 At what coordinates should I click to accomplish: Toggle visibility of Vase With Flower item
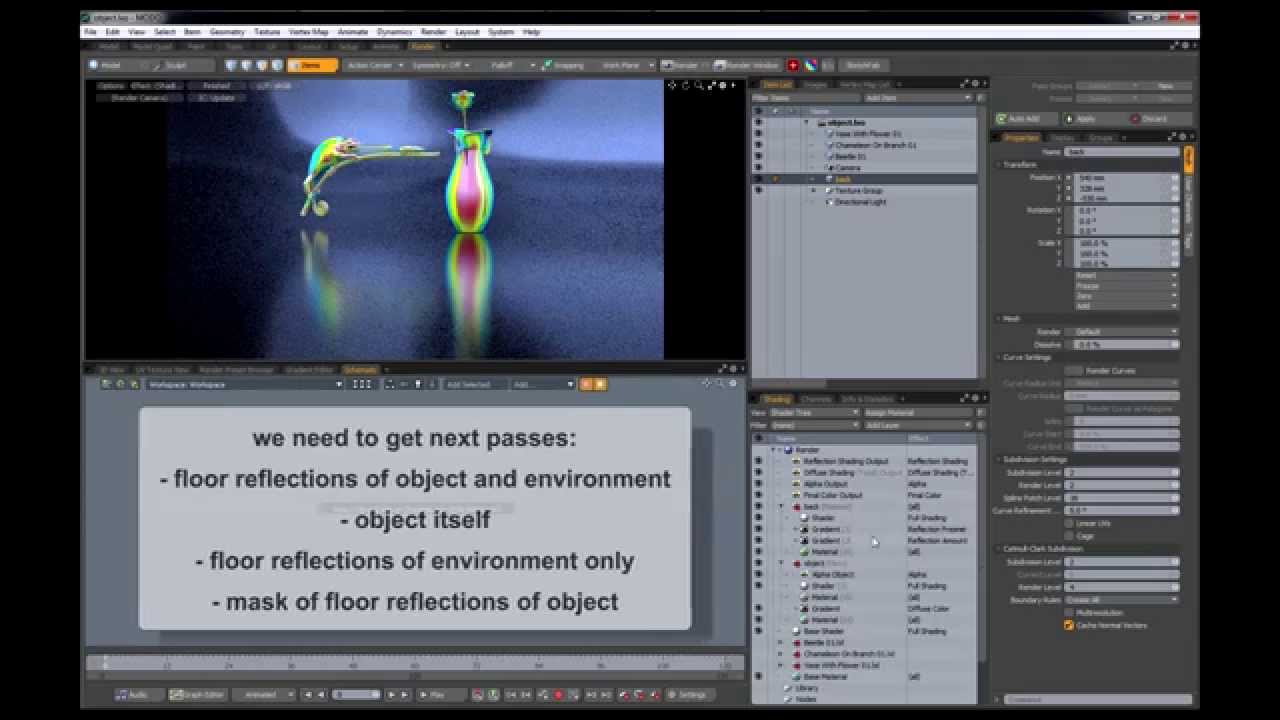[758, 133]
